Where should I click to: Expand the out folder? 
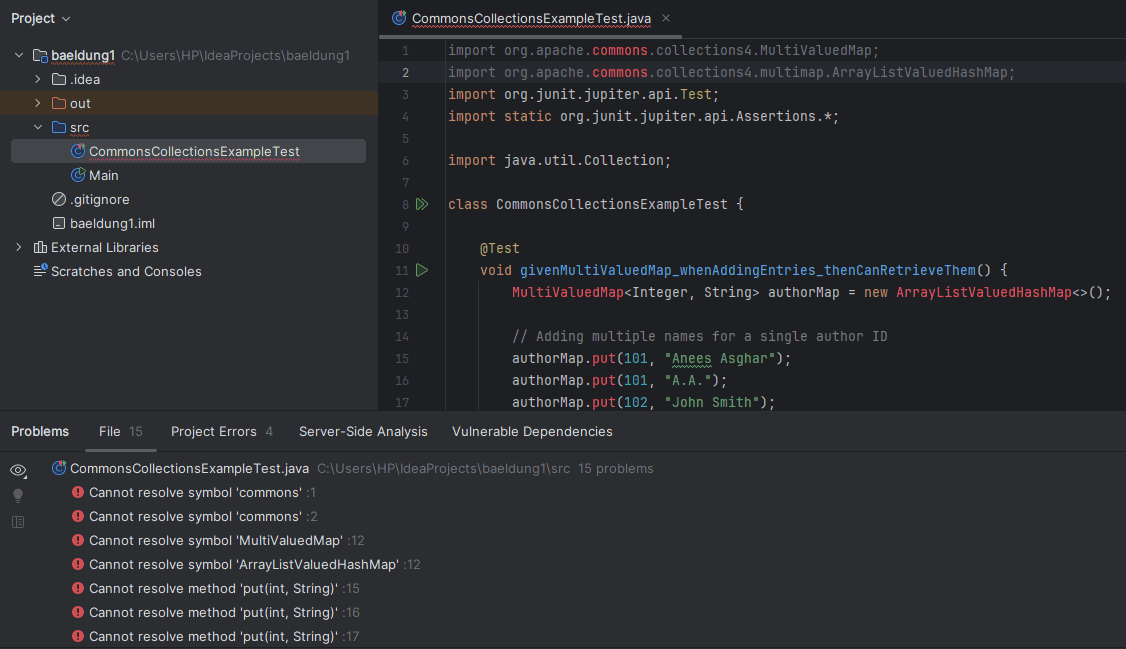tap(38, 103)
